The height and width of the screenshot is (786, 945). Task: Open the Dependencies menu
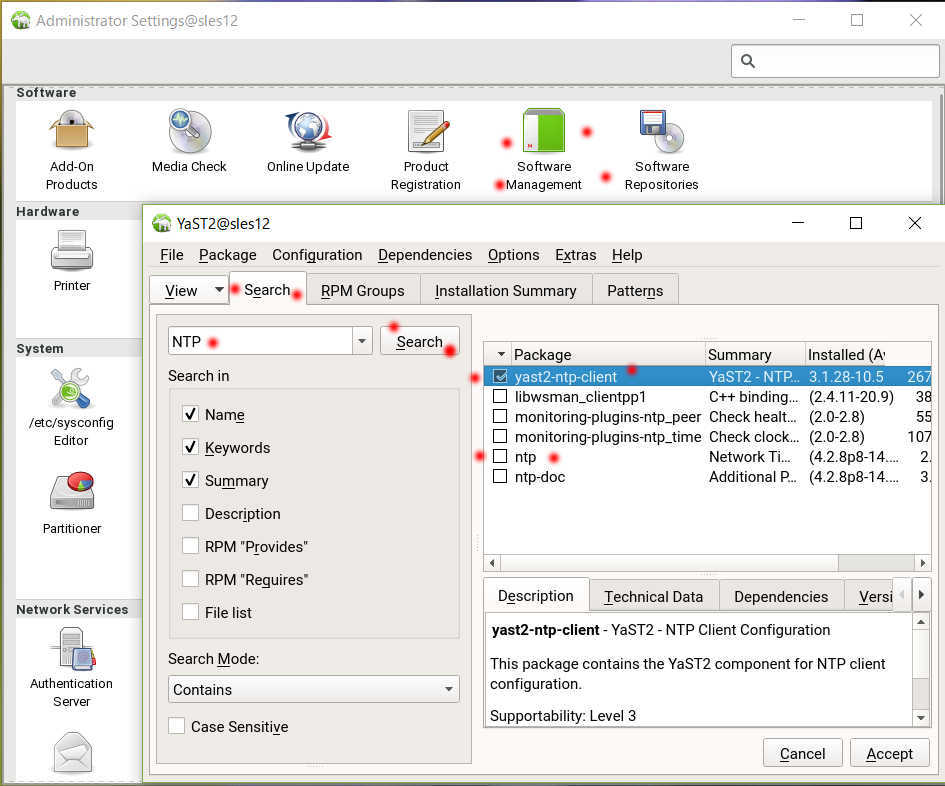(425, 255)
